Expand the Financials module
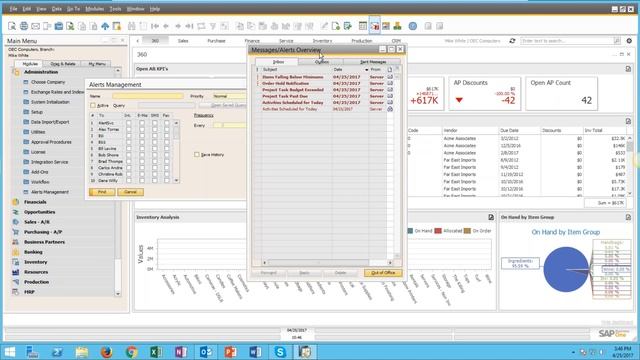 tap(35, 202)
